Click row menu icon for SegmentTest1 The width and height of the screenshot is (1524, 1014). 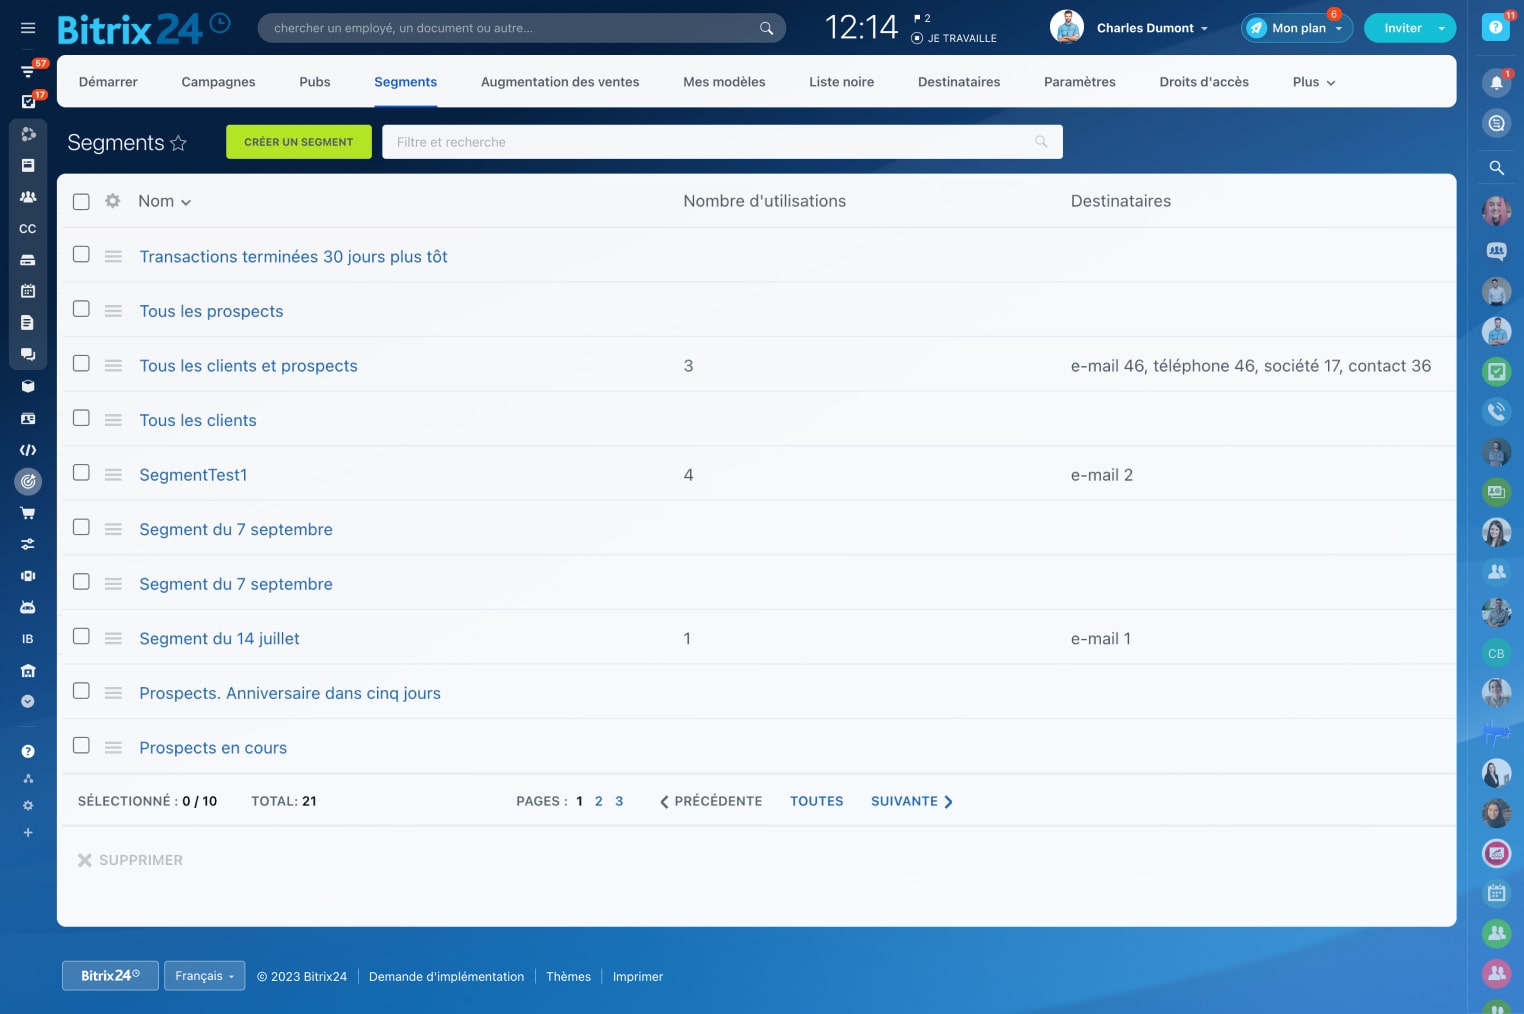[x=114, y=475]
